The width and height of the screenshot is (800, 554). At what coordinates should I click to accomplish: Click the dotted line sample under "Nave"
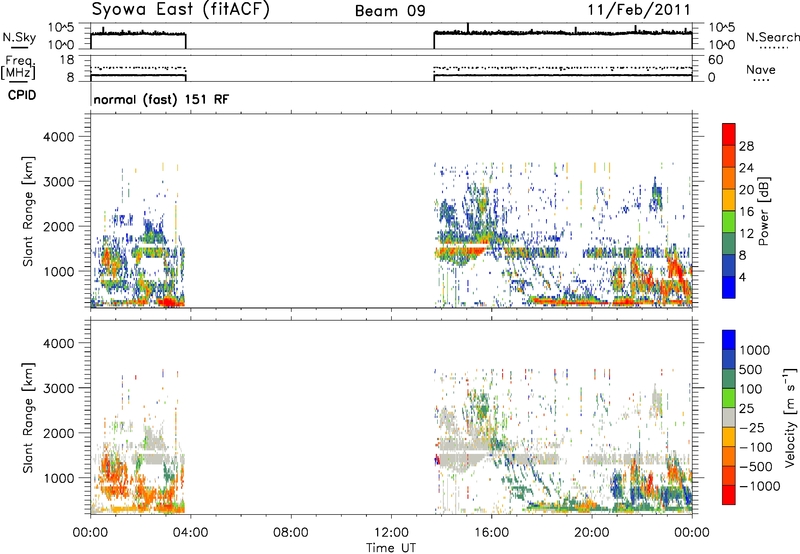pos(761,81)
